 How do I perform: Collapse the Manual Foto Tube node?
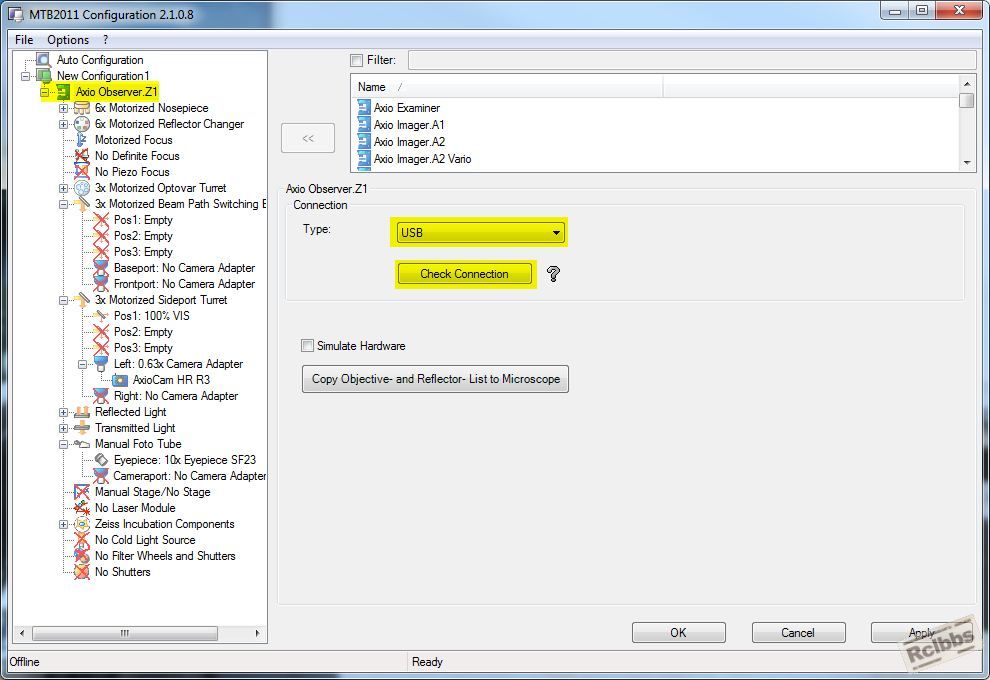63,444
